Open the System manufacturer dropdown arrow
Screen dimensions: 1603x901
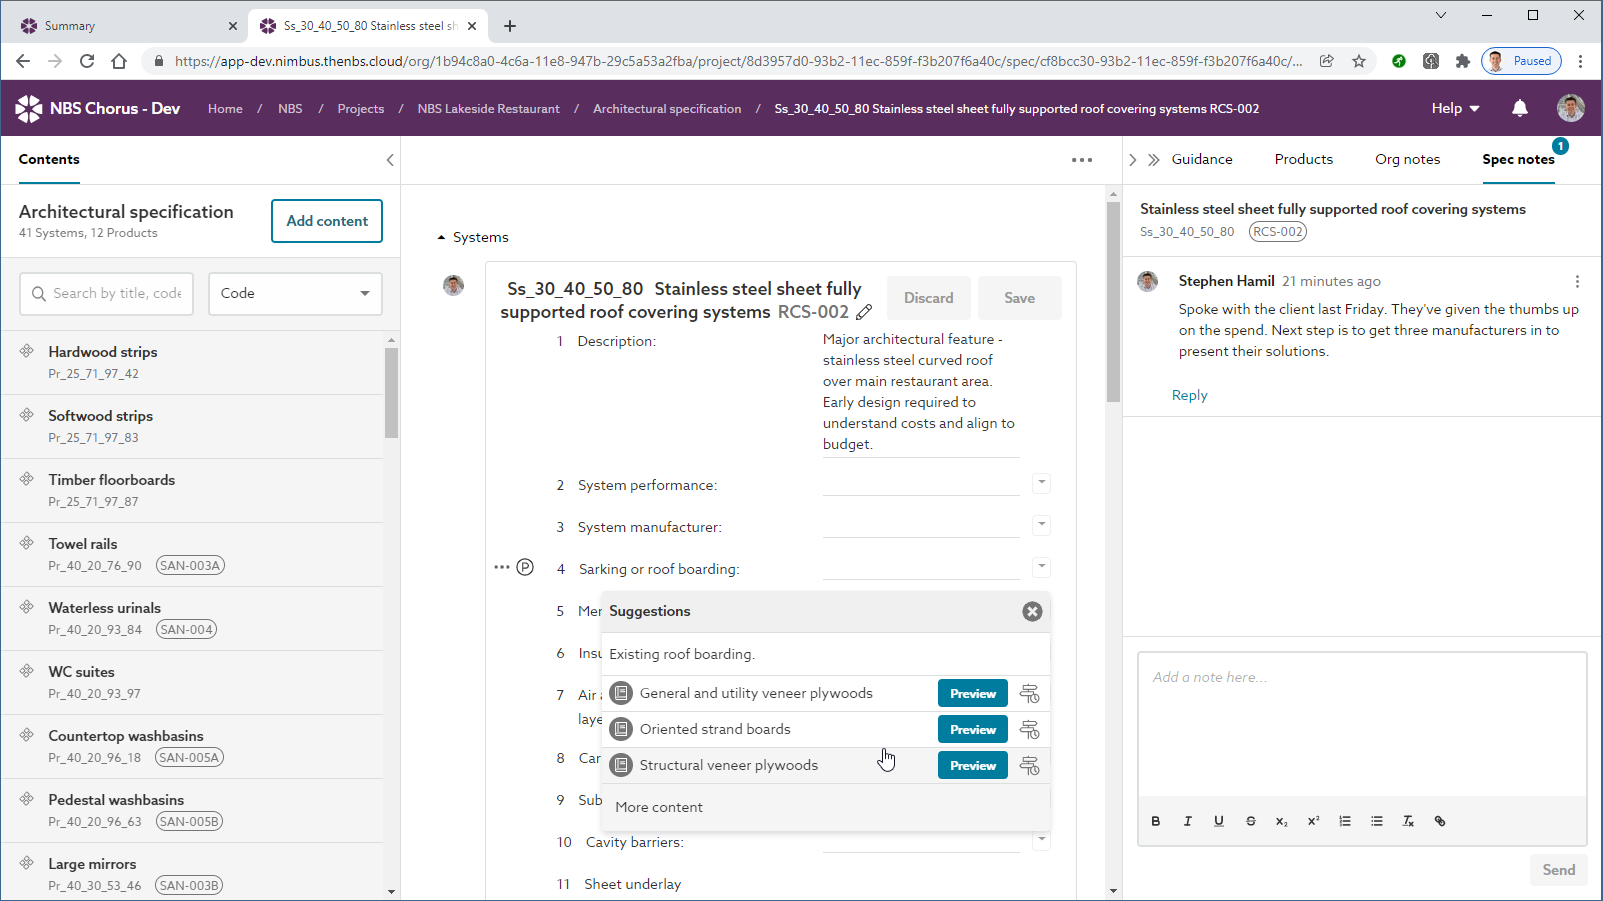point(1042,525)
